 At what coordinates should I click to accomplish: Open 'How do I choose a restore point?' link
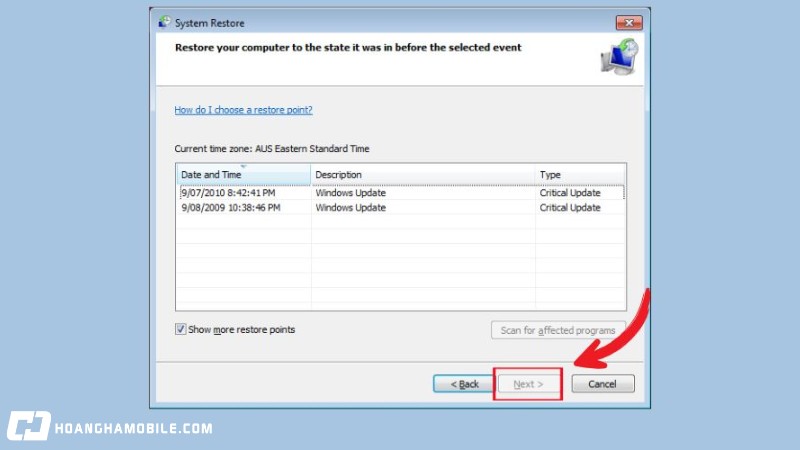pos(243,110)
